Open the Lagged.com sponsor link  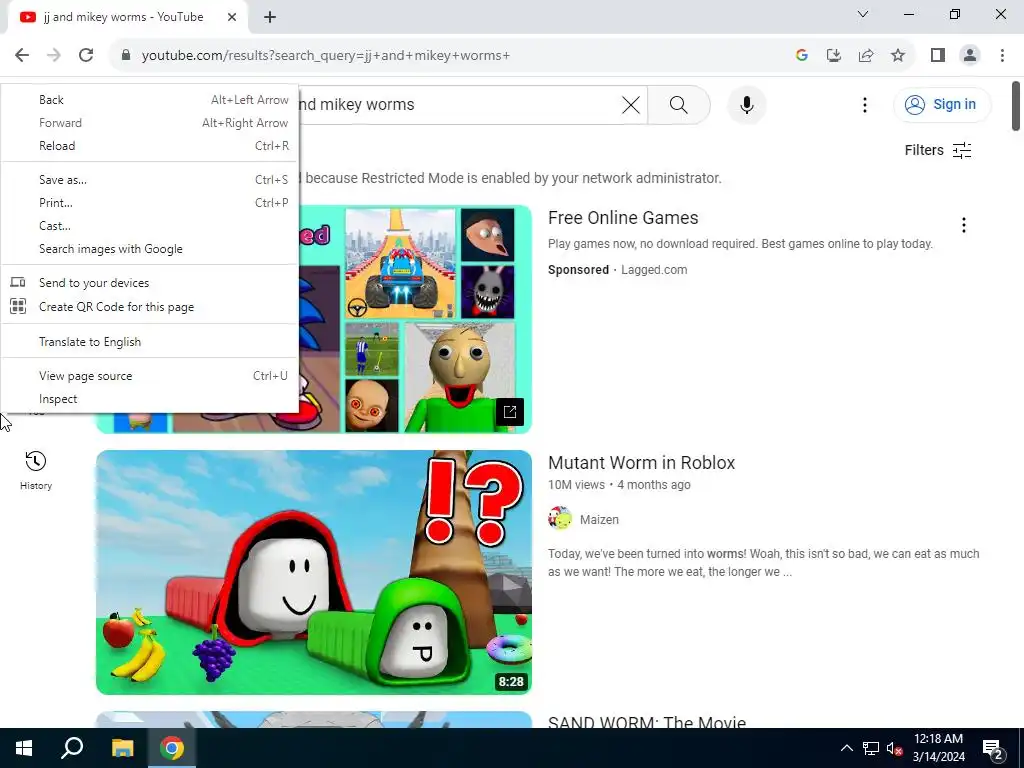click(654, 270)
